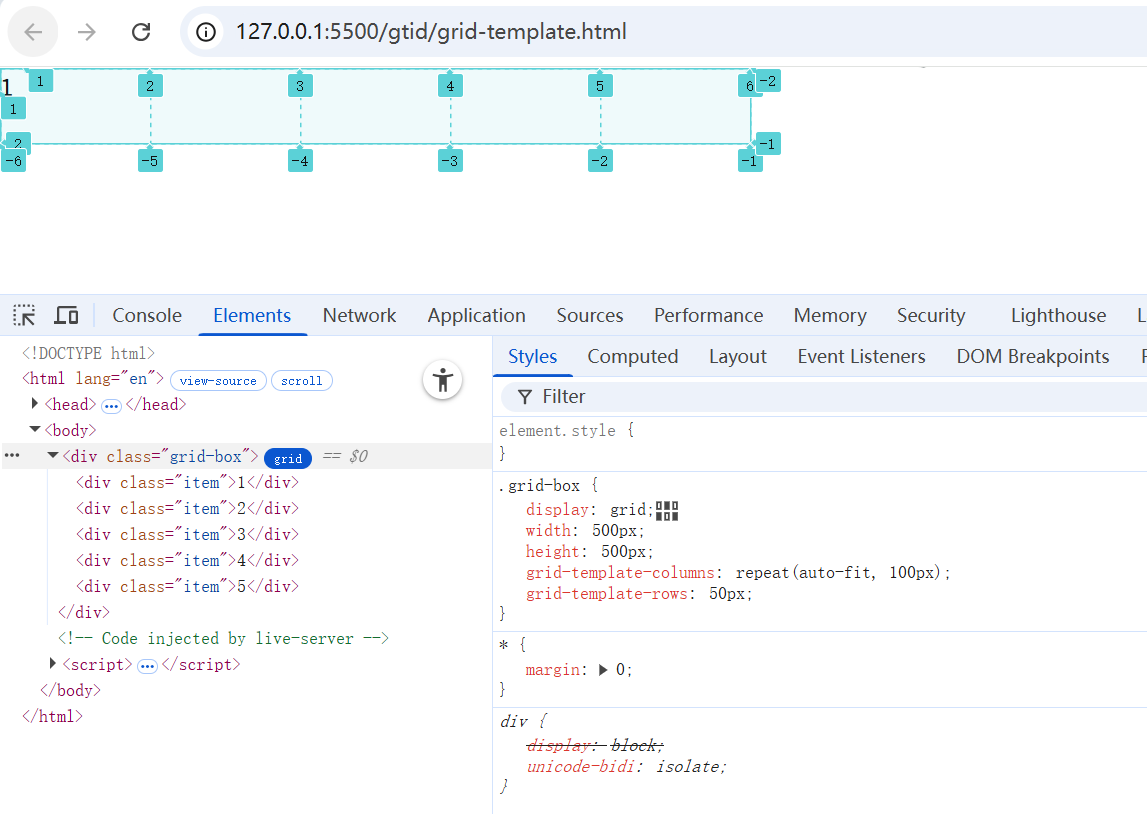Viewport: 1147px width, 814px height.
Task: Select the live-server comment node
Action: coord(224,638)
